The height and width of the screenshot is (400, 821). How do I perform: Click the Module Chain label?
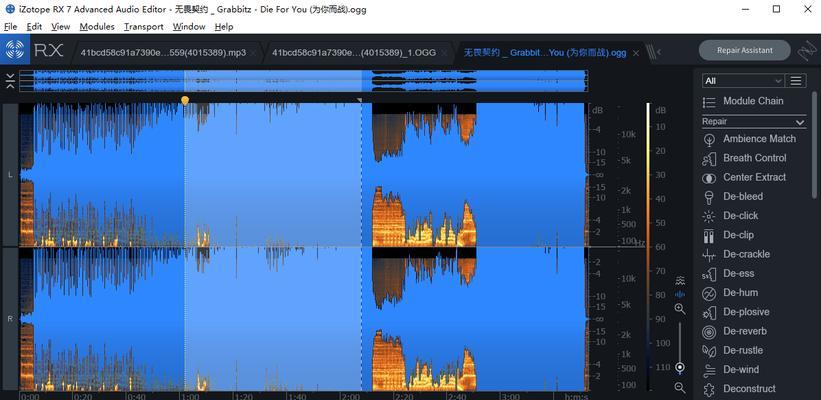click(753, 101)
